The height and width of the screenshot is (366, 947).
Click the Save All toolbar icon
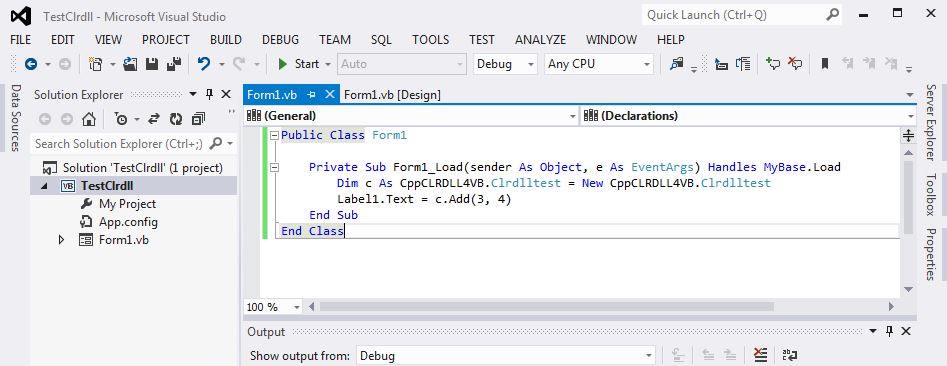pyautogui.click(x=175, y=64)
